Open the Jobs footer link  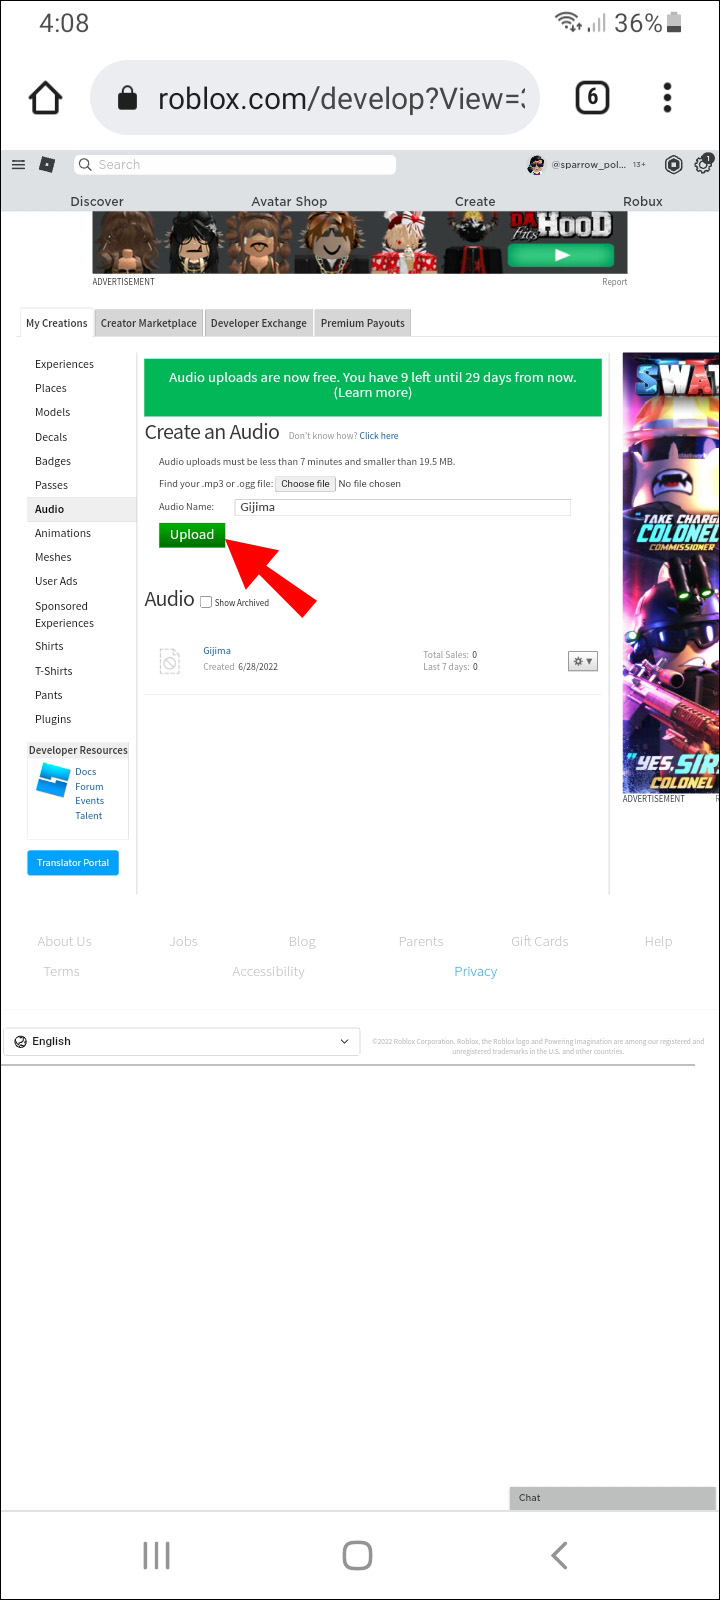click(x=183, y=941)
